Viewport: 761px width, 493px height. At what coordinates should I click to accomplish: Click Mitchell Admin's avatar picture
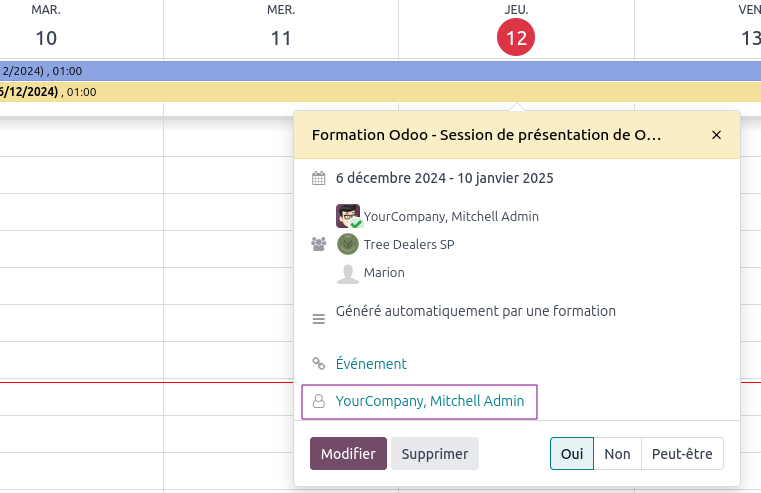348,216
